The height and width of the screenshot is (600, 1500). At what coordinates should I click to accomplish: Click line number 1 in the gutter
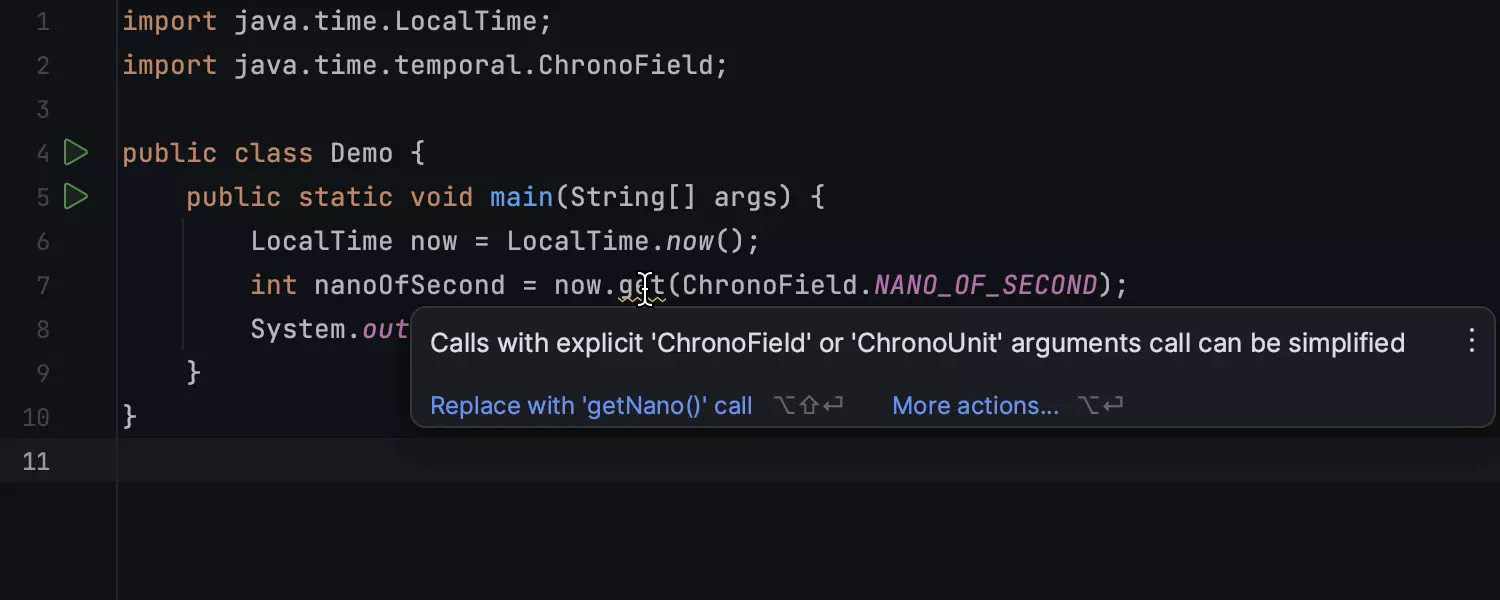pos(42,21)
